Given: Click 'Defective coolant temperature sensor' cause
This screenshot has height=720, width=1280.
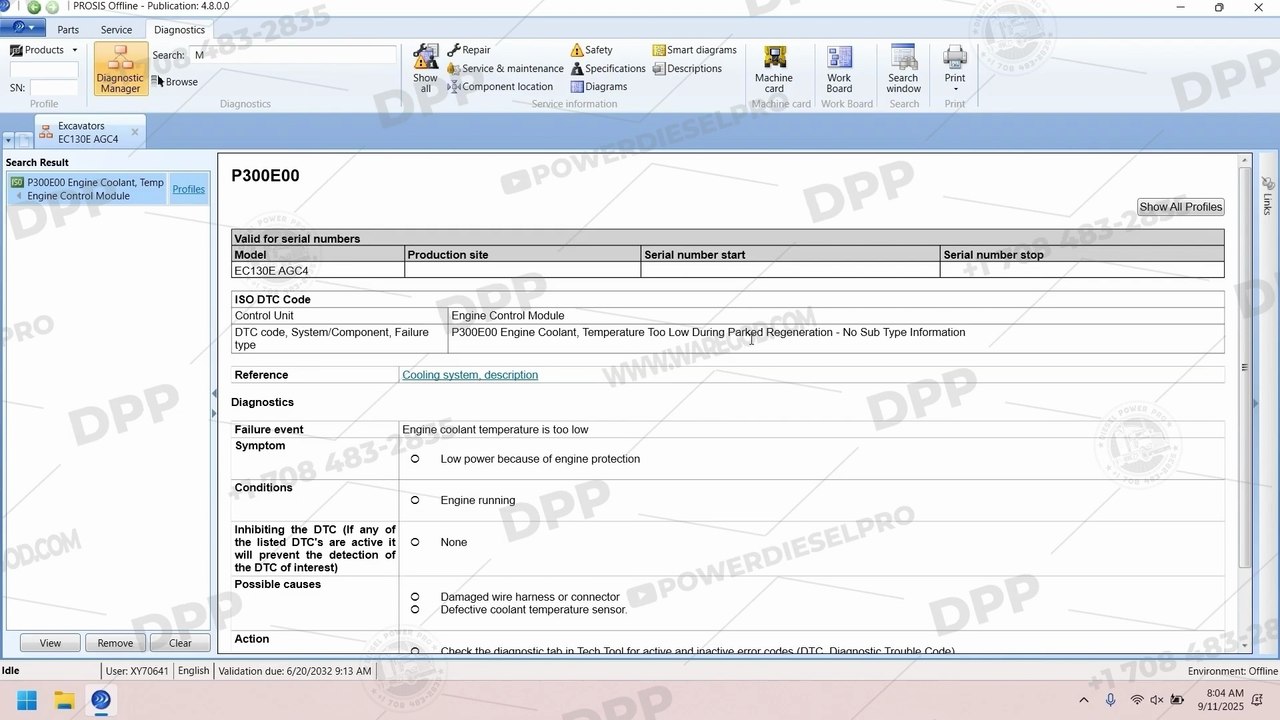Looking at the screenshot, I should click(533, 610).
